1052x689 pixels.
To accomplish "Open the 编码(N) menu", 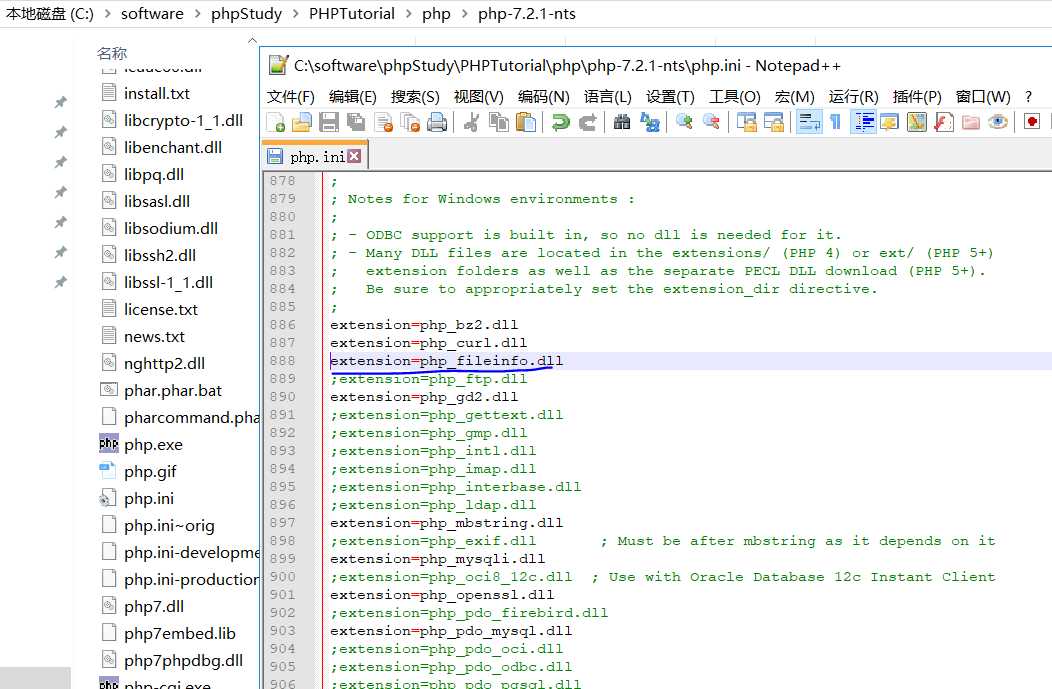I will tap(543, 97).
